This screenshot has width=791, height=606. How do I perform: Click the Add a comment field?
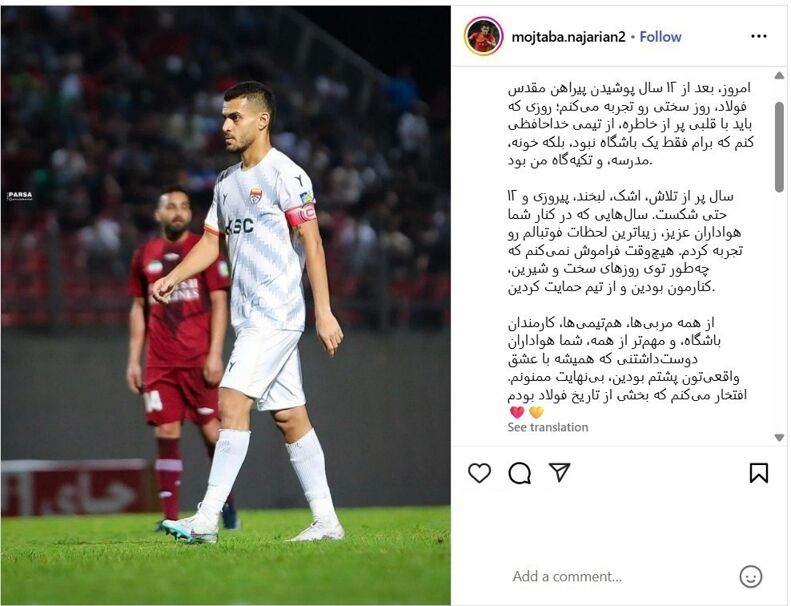pyautogui.click(x=568, y=576)
